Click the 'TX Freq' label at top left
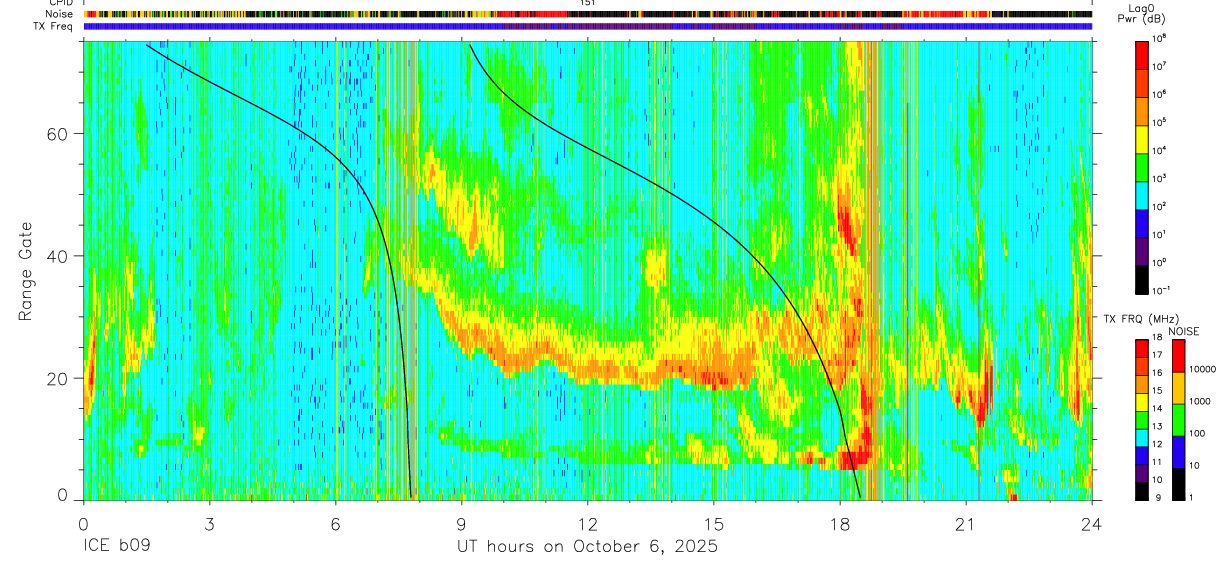This screenshot has height=567, width=1228. click(x=53, y=26)
